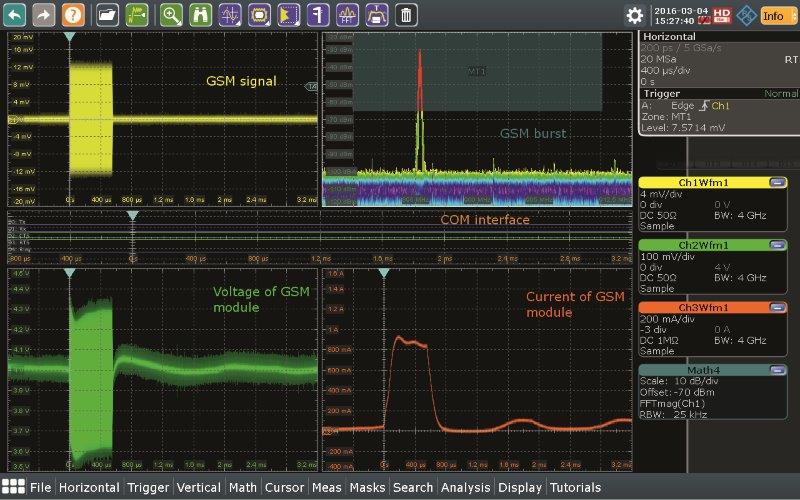
Task: Collapse the Ch2Wfm1 signal panel
Action: click(x=776, y=245)
